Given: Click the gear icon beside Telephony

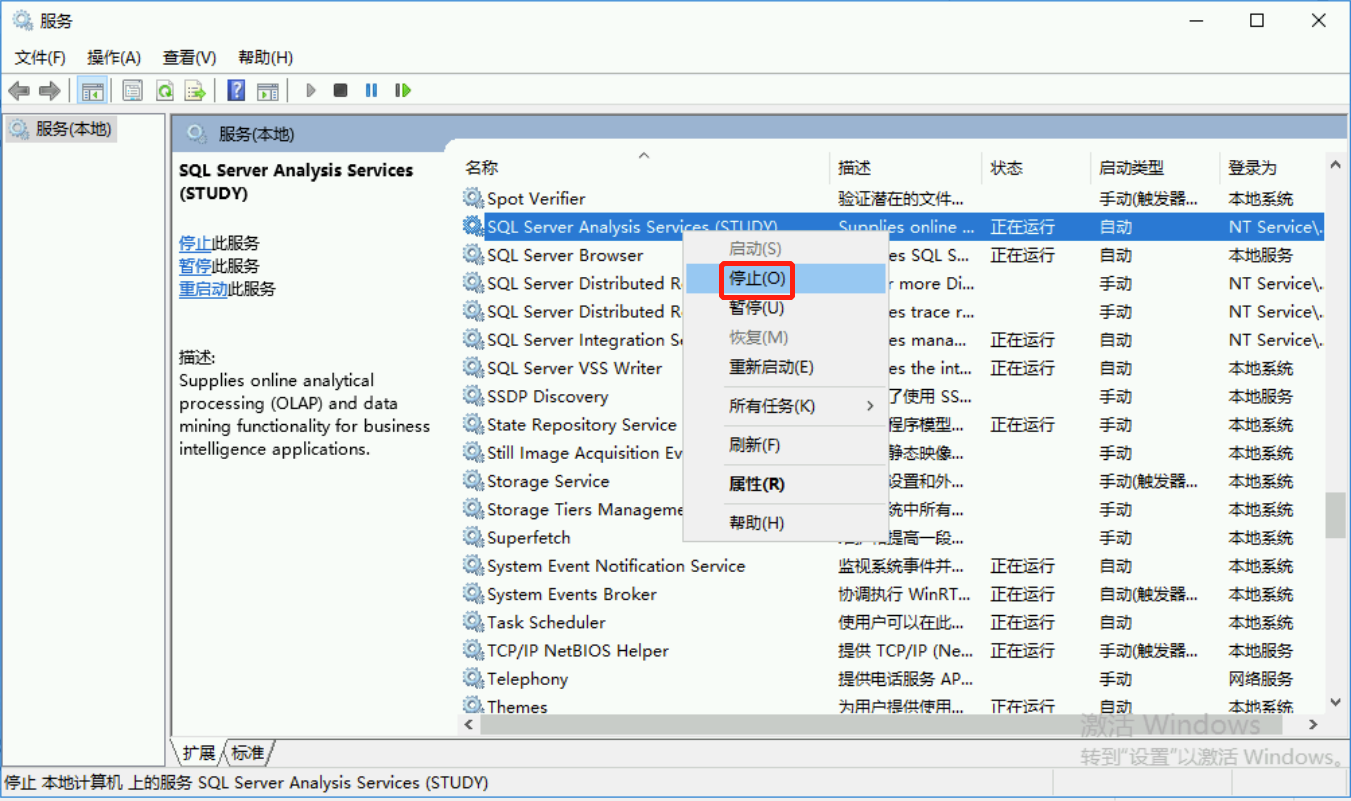Looking at the screenshot, I should tap(473, 678).
